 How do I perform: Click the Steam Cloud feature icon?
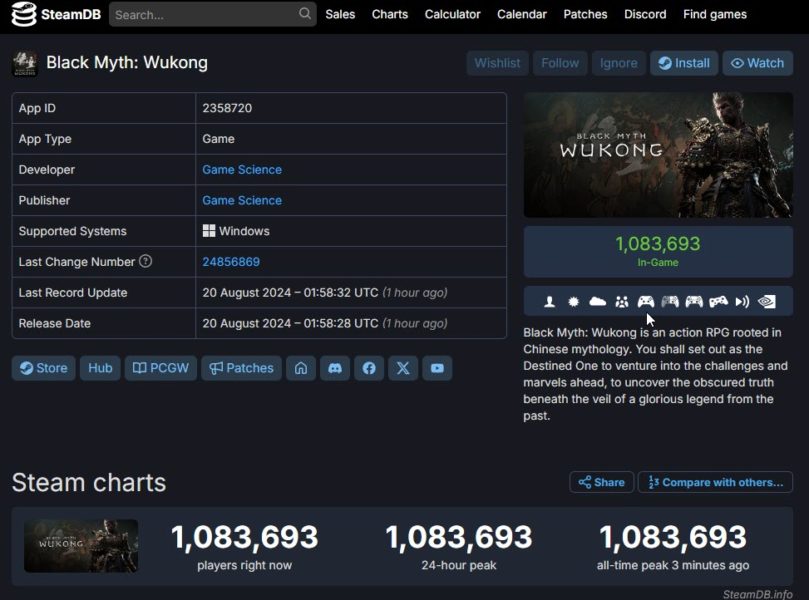(x=598, y=302)
